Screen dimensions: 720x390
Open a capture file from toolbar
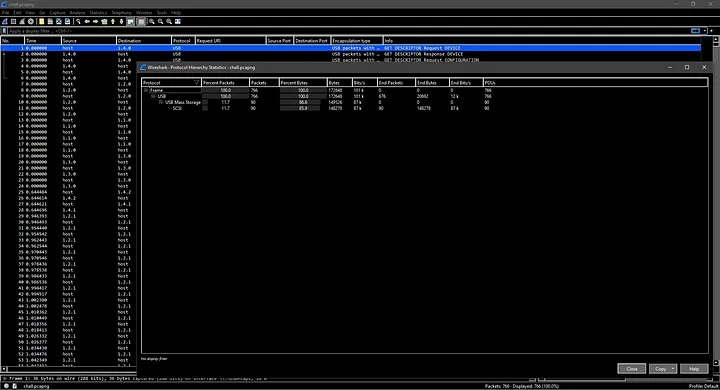41,22
